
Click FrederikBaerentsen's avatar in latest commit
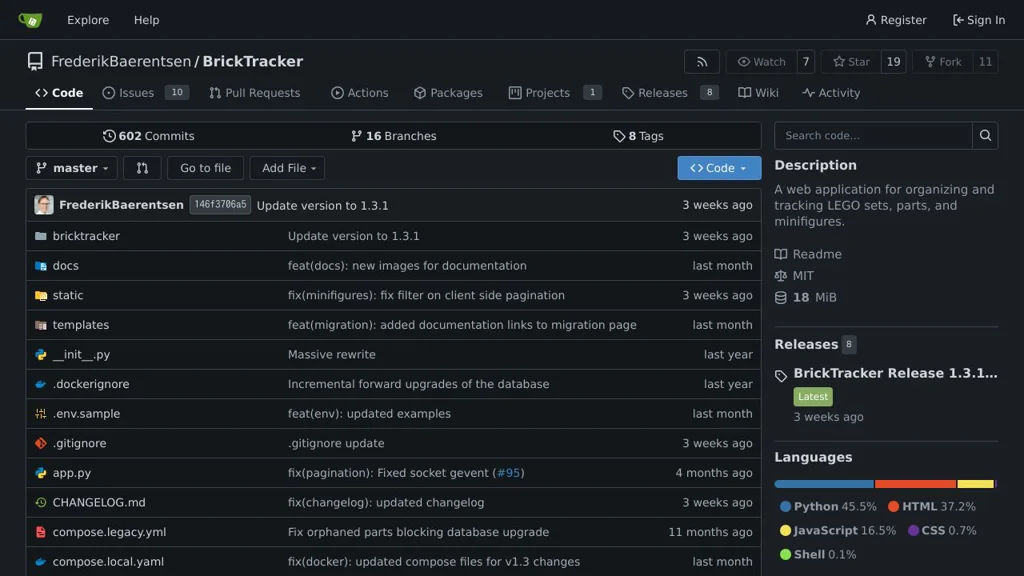click(x=44, y=205)
